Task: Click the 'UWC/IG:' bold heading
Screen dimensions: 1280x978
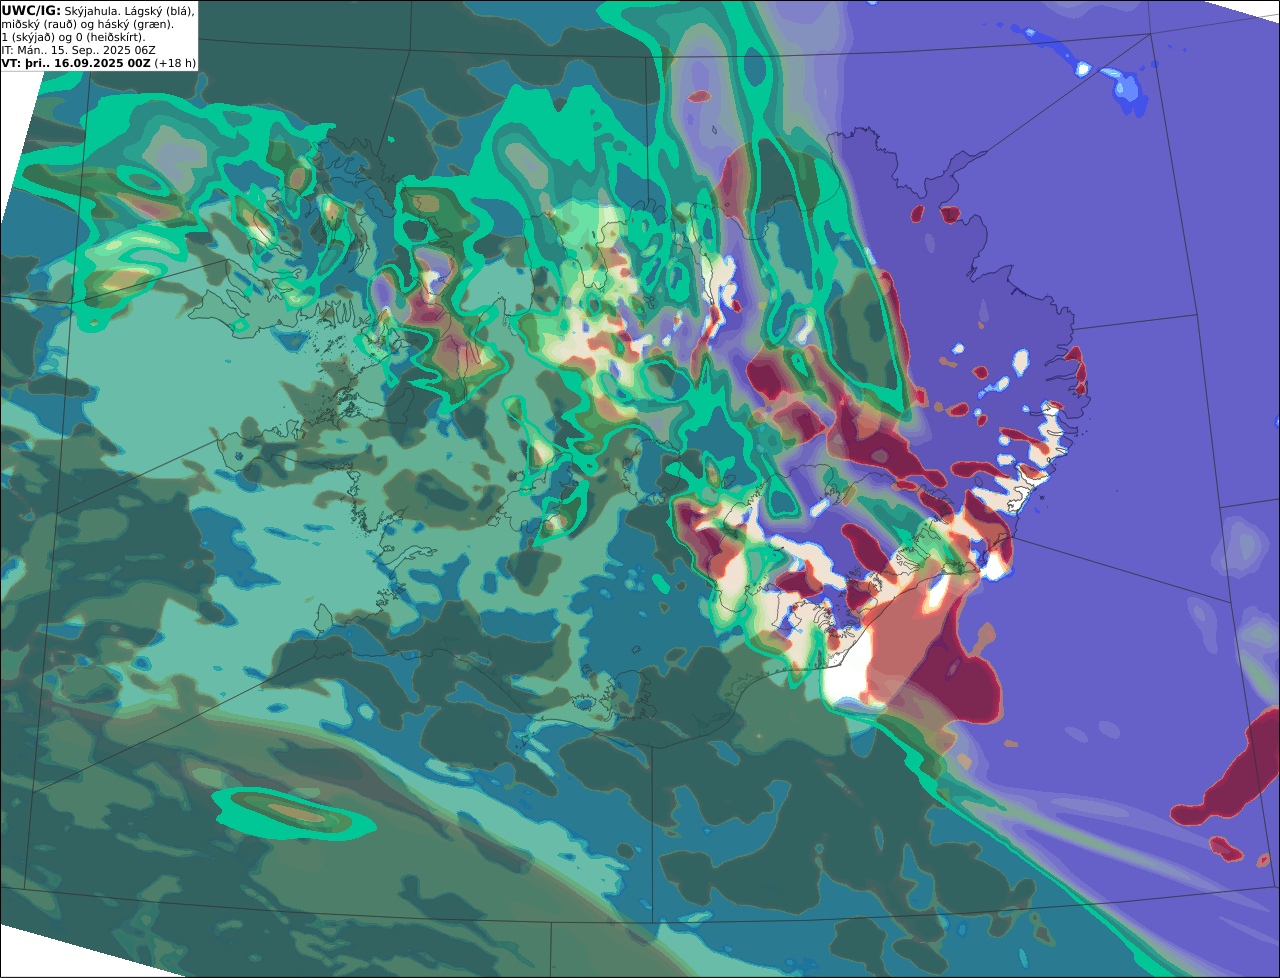Action: tap(31, 10)
